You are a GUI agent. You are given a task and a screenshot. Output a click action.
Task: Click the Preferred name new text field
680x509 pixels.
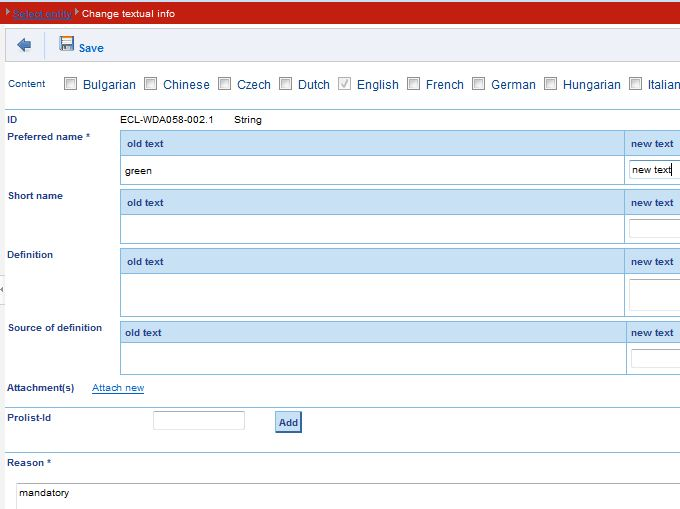pyautogui.click(x=655, y=170)
